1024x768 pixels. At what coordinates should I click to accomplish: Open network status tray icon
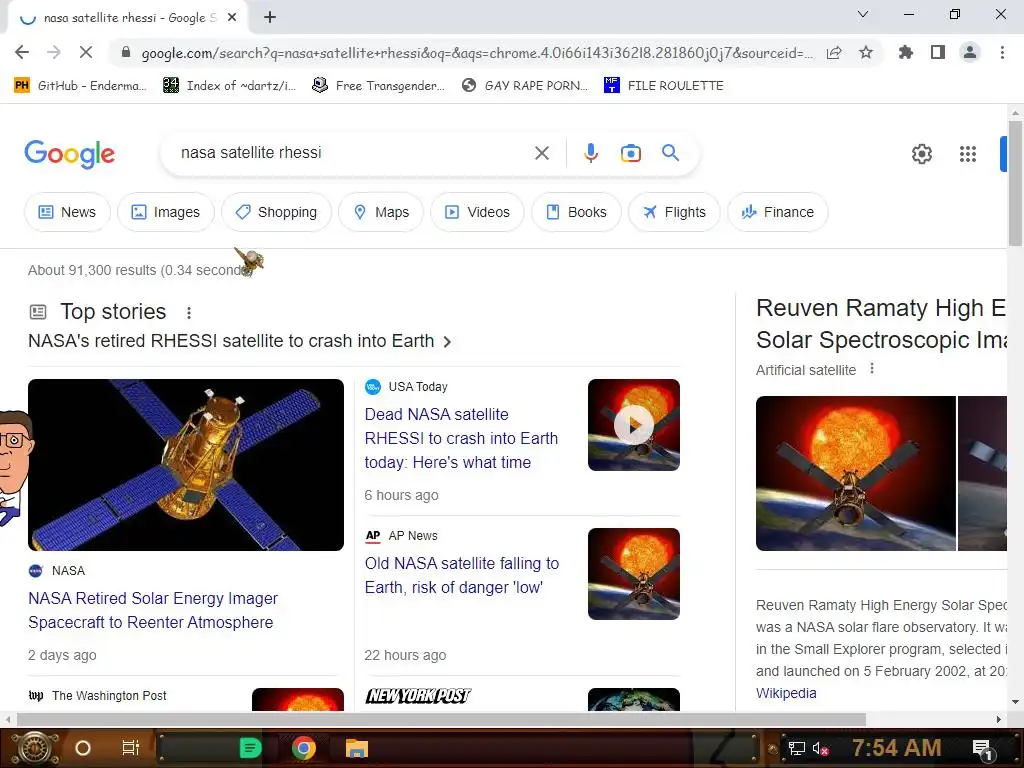[796, 748]
